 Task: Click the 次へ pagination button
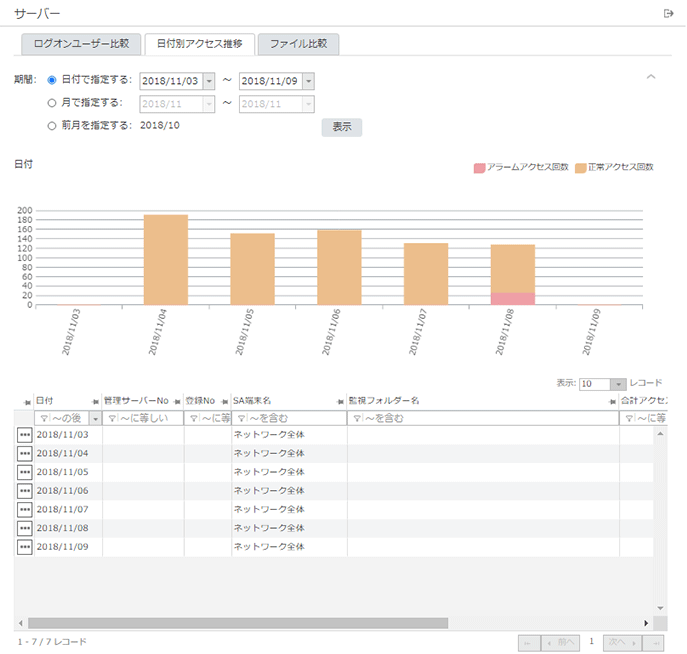[622, 643]
